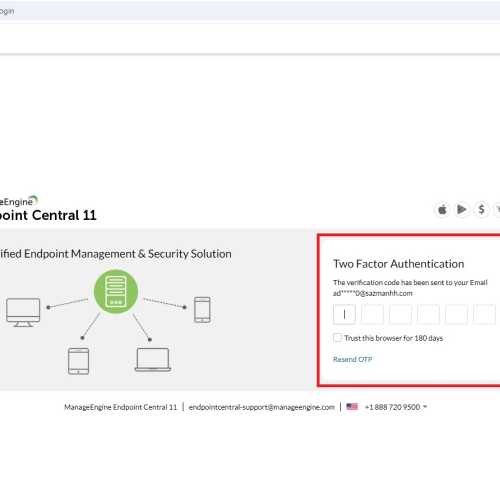
Task: Click the Apple App Store icon
Action: pyautogui.click(x=442, y=210)
